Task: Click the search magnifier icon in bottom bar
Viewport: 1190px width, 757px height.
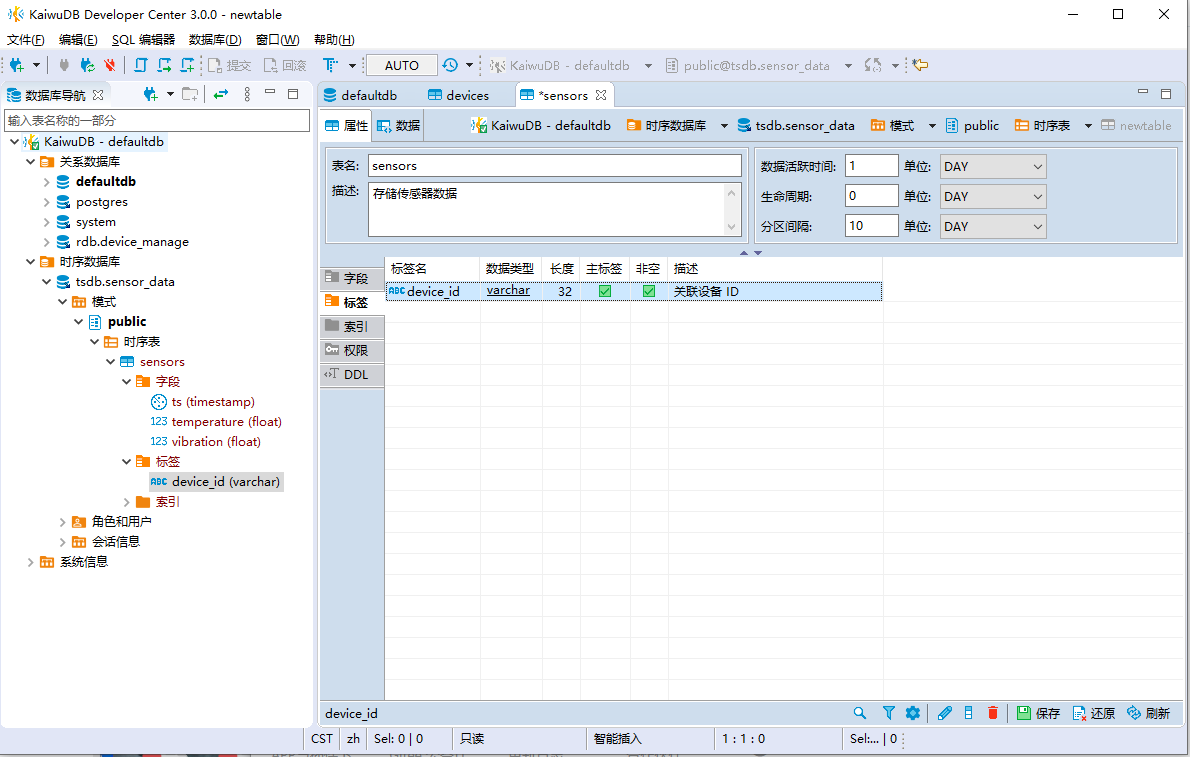Action: (860, 713)
